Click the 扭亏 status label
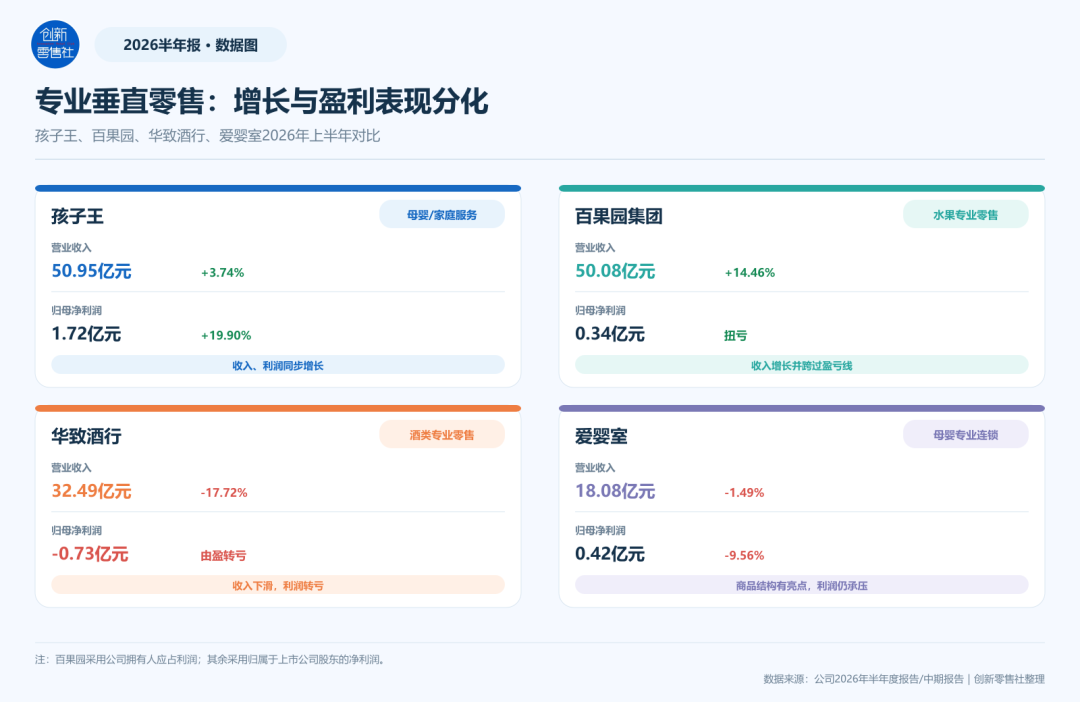The width and height of the screenshot is (1080, 702). [736, 335]
